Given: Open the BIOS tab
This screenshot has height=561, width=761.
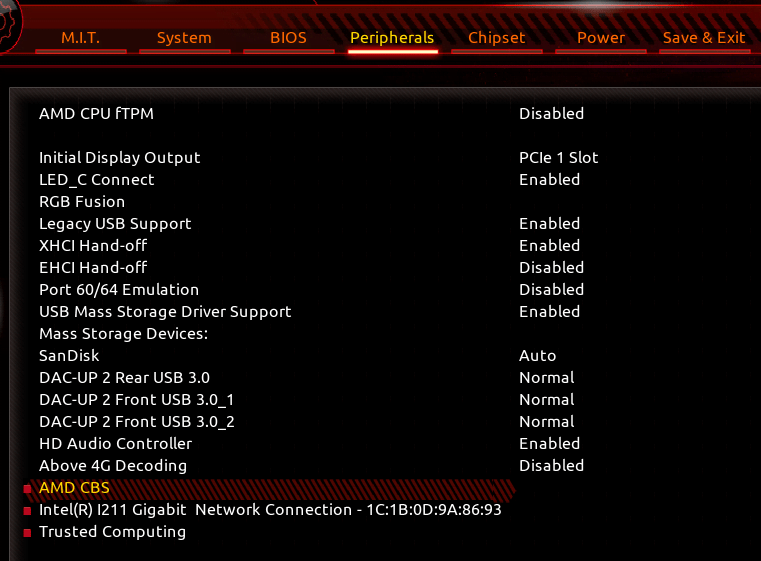Looking at the screenshot, I should 288,38.
